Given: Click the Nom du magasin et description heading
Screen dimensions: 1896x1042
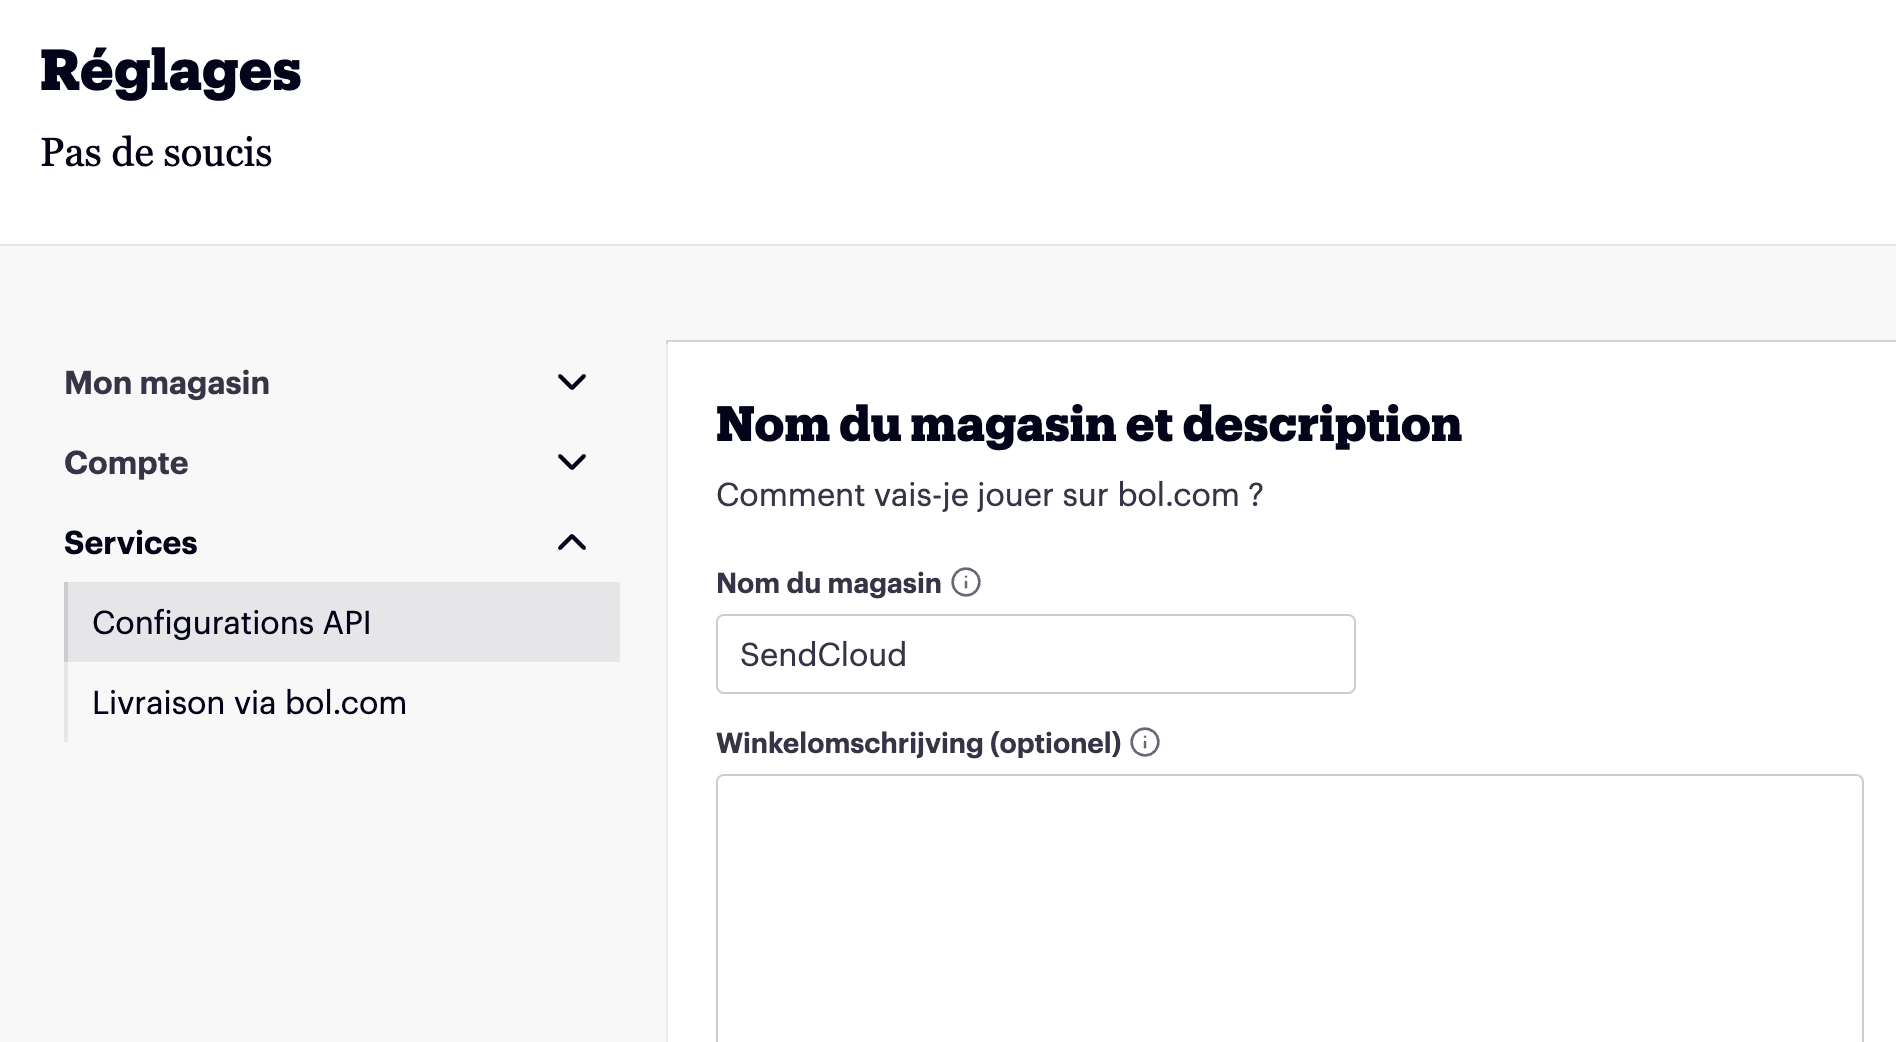Looking at the screenshot, I should (x=1089, y=424).
